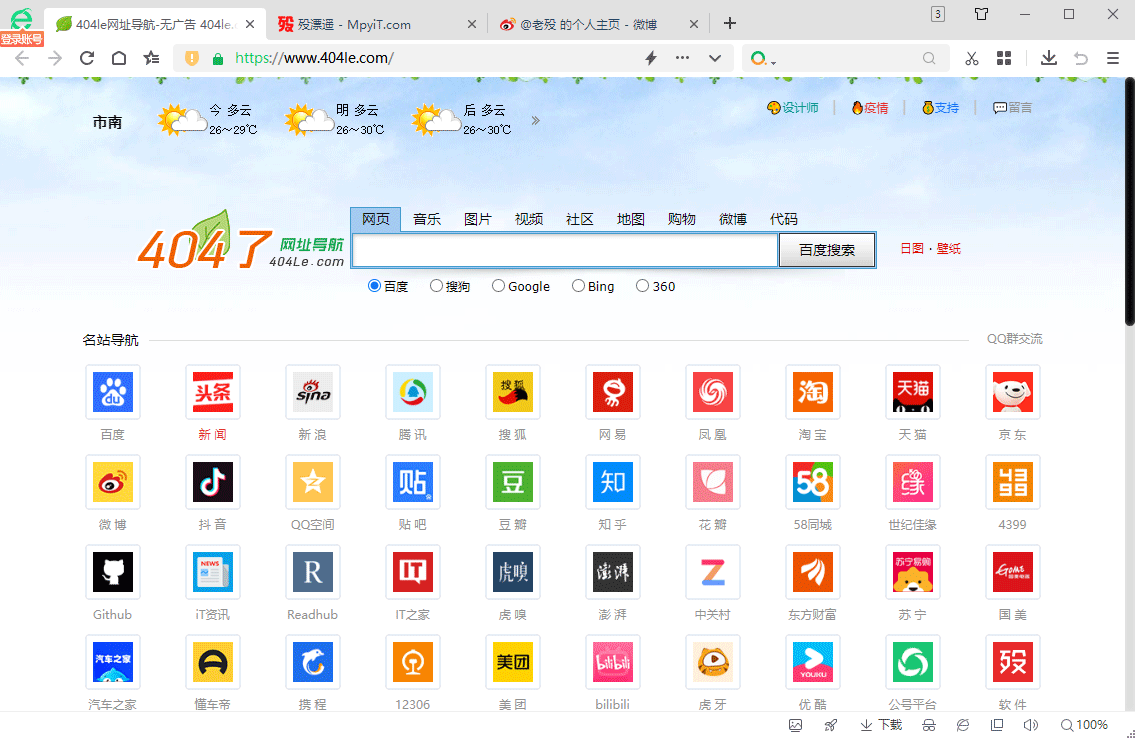The height and width of the screenshot is (738, 1135).
Task: Click the 市南 weather location
Action: pos(107,122)
